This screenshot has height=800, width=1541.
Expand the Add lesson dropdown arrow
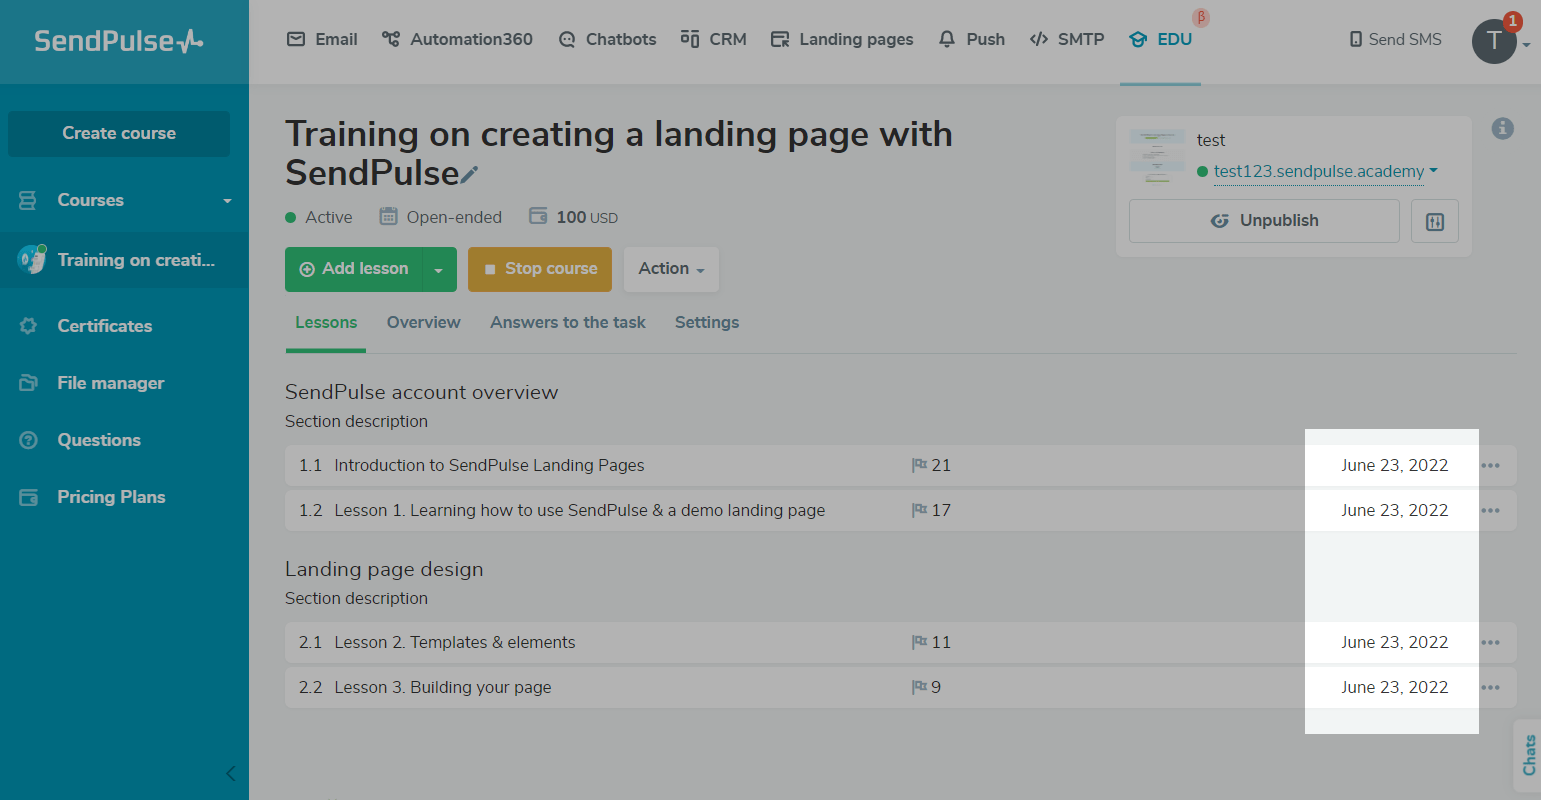pos(438,270)
